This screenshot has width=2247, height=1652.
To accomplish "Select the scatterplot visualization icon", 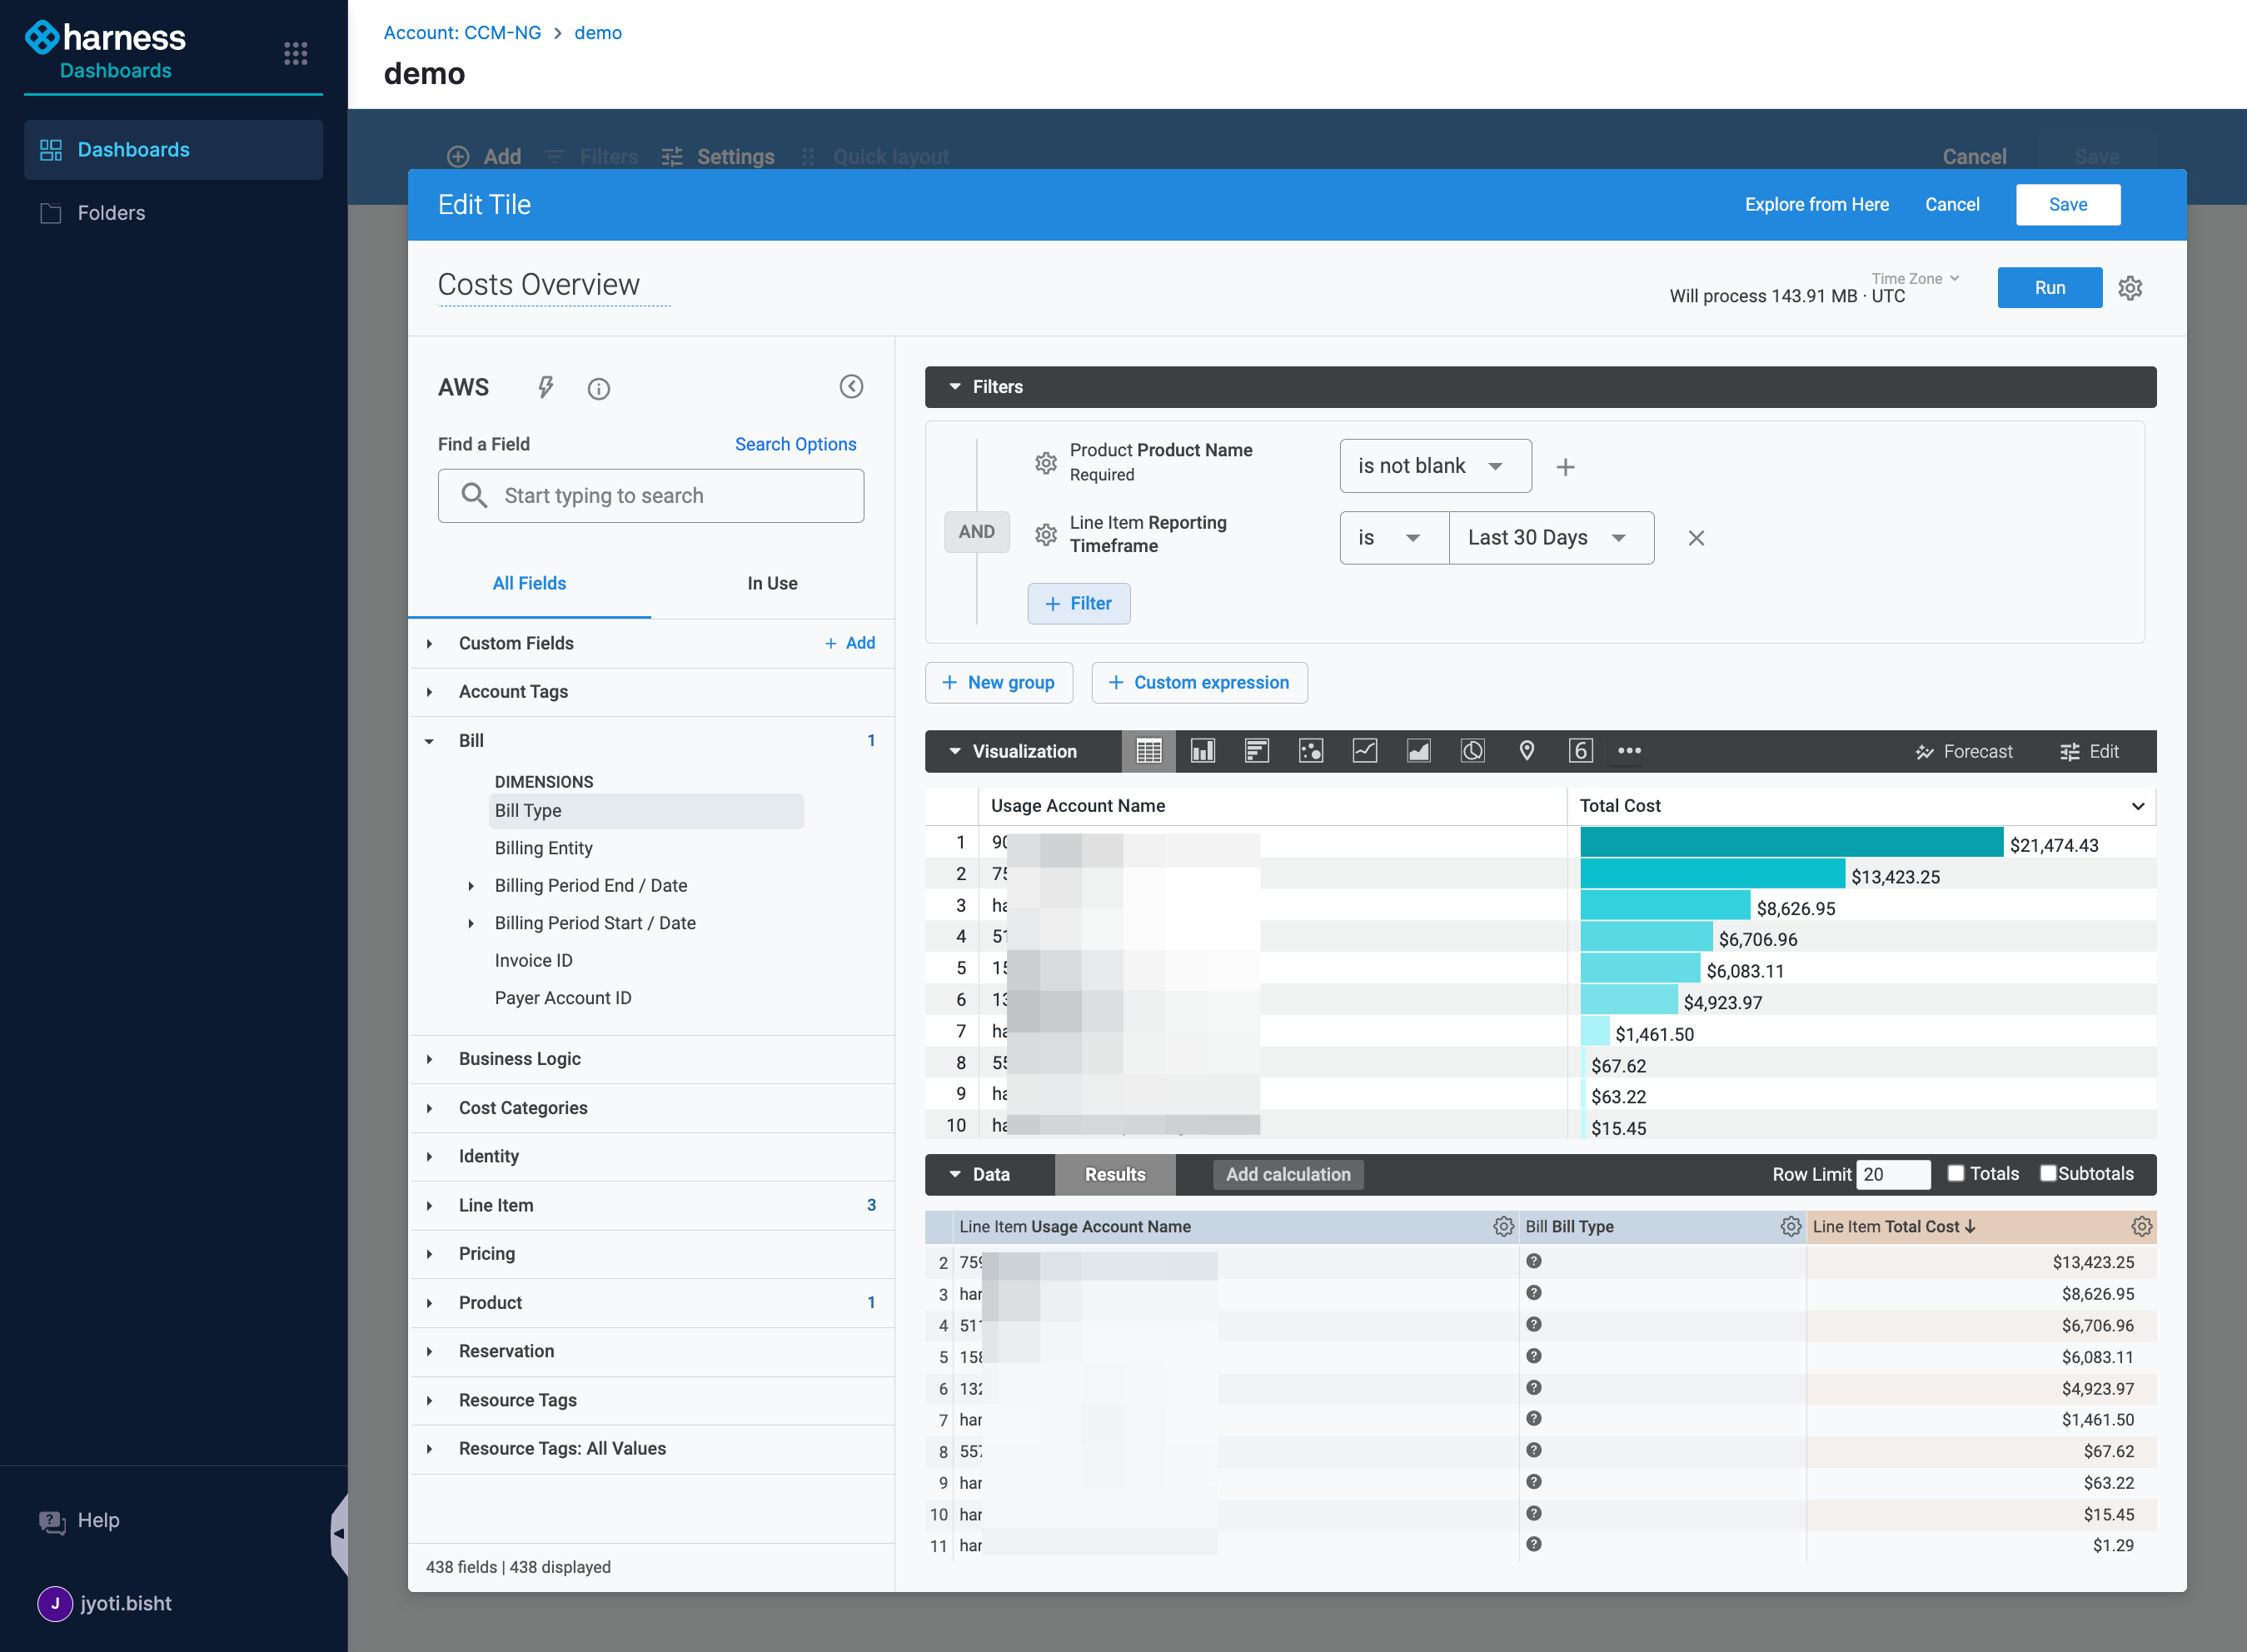I will pos(1311,751).
